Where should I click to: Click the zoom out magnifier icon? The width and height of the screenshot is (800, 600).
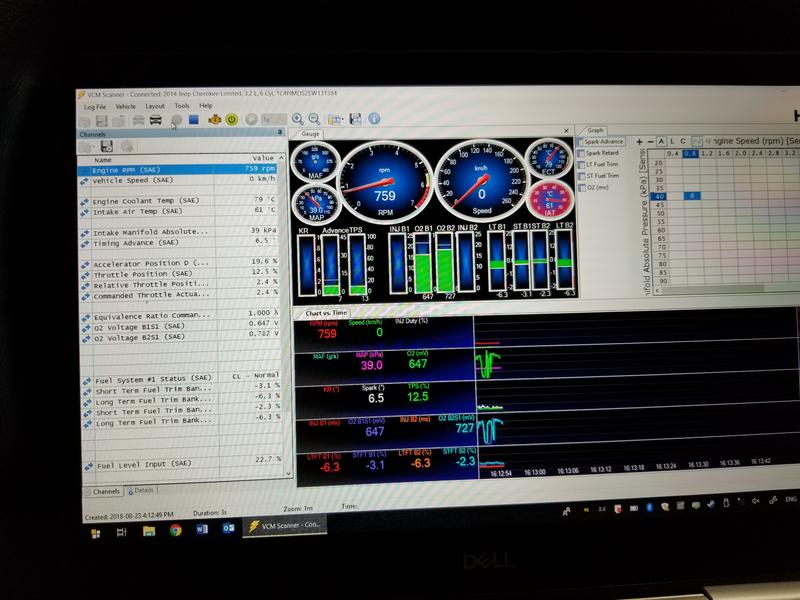click(314, 119)
